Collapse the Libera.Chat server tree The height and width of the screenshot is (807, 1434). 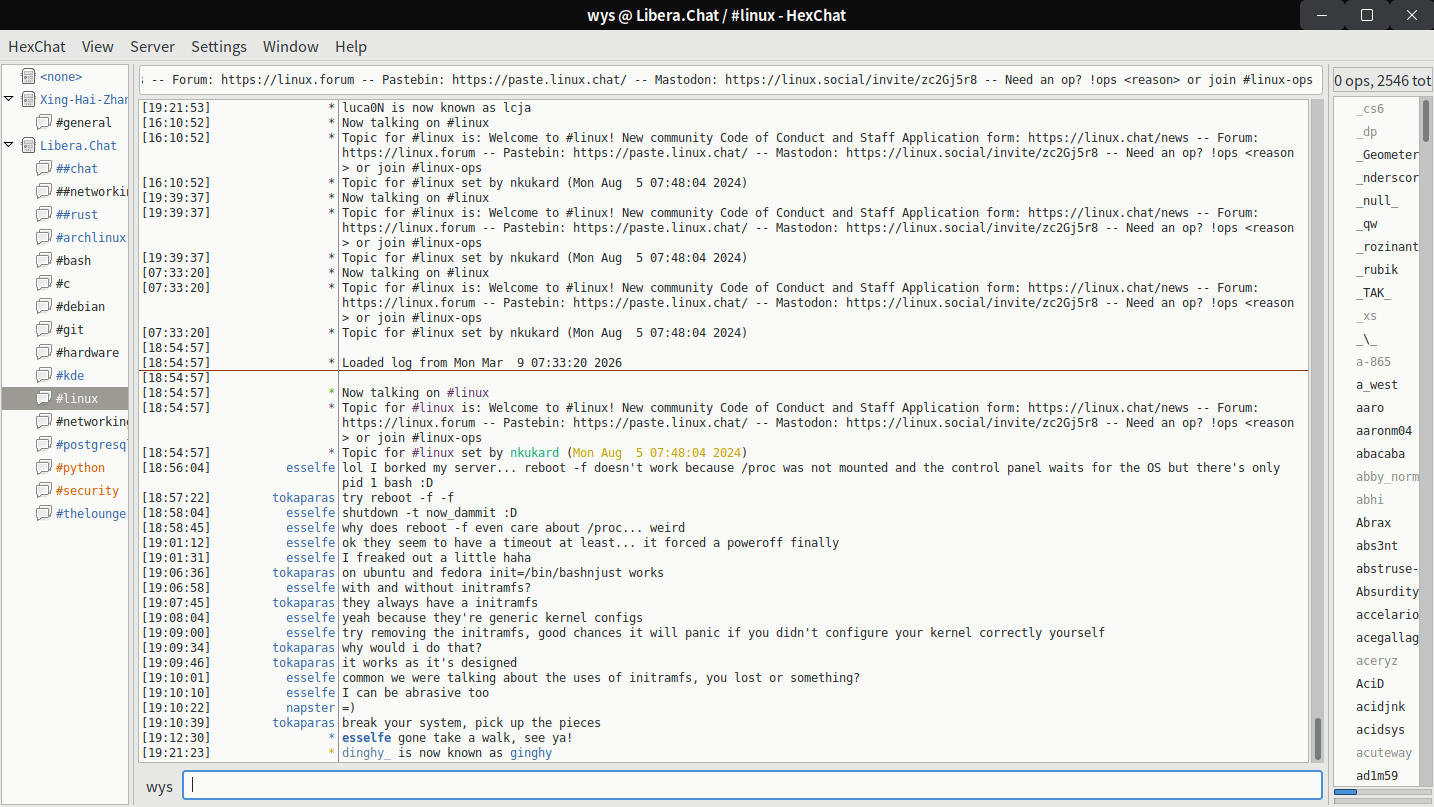click(9, 145)
